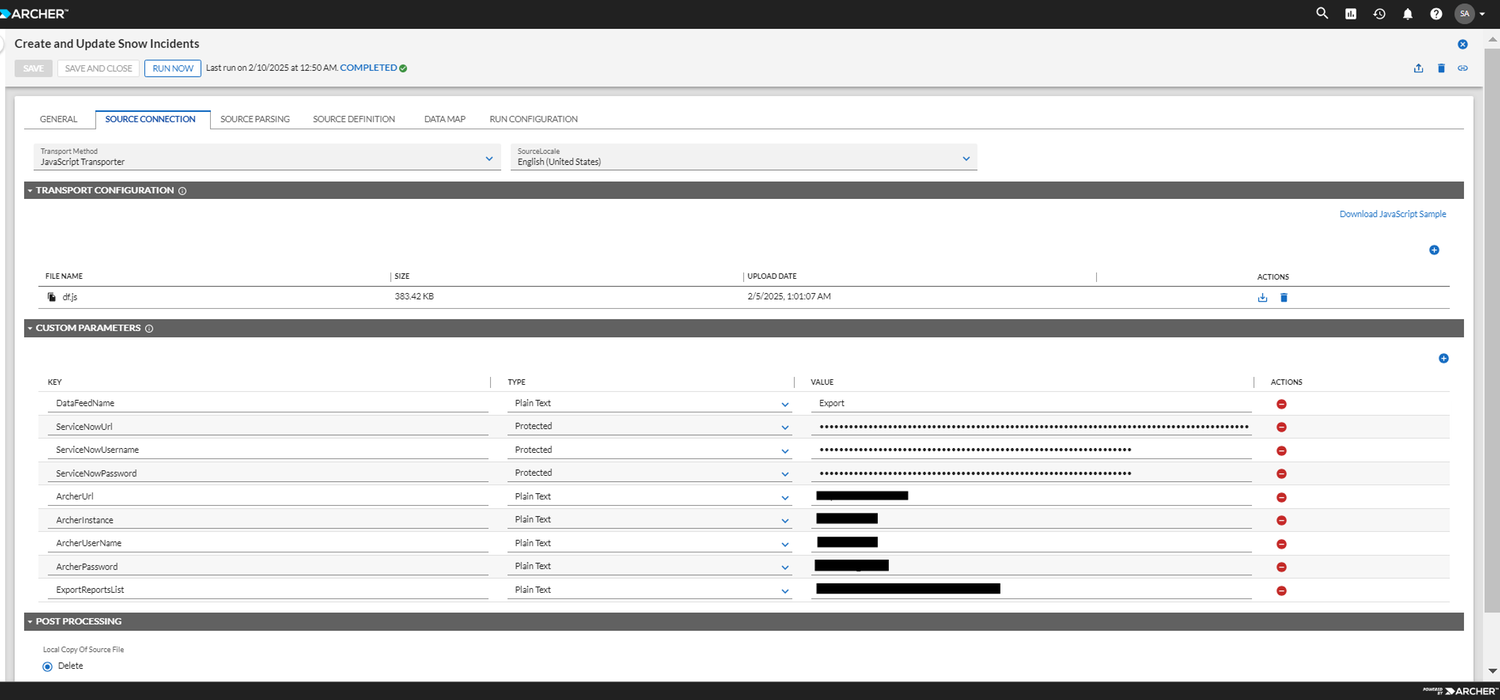Switch to the General tab
Screen dimensions: 1500x700
pyautogui.click(x=58, y=119)
